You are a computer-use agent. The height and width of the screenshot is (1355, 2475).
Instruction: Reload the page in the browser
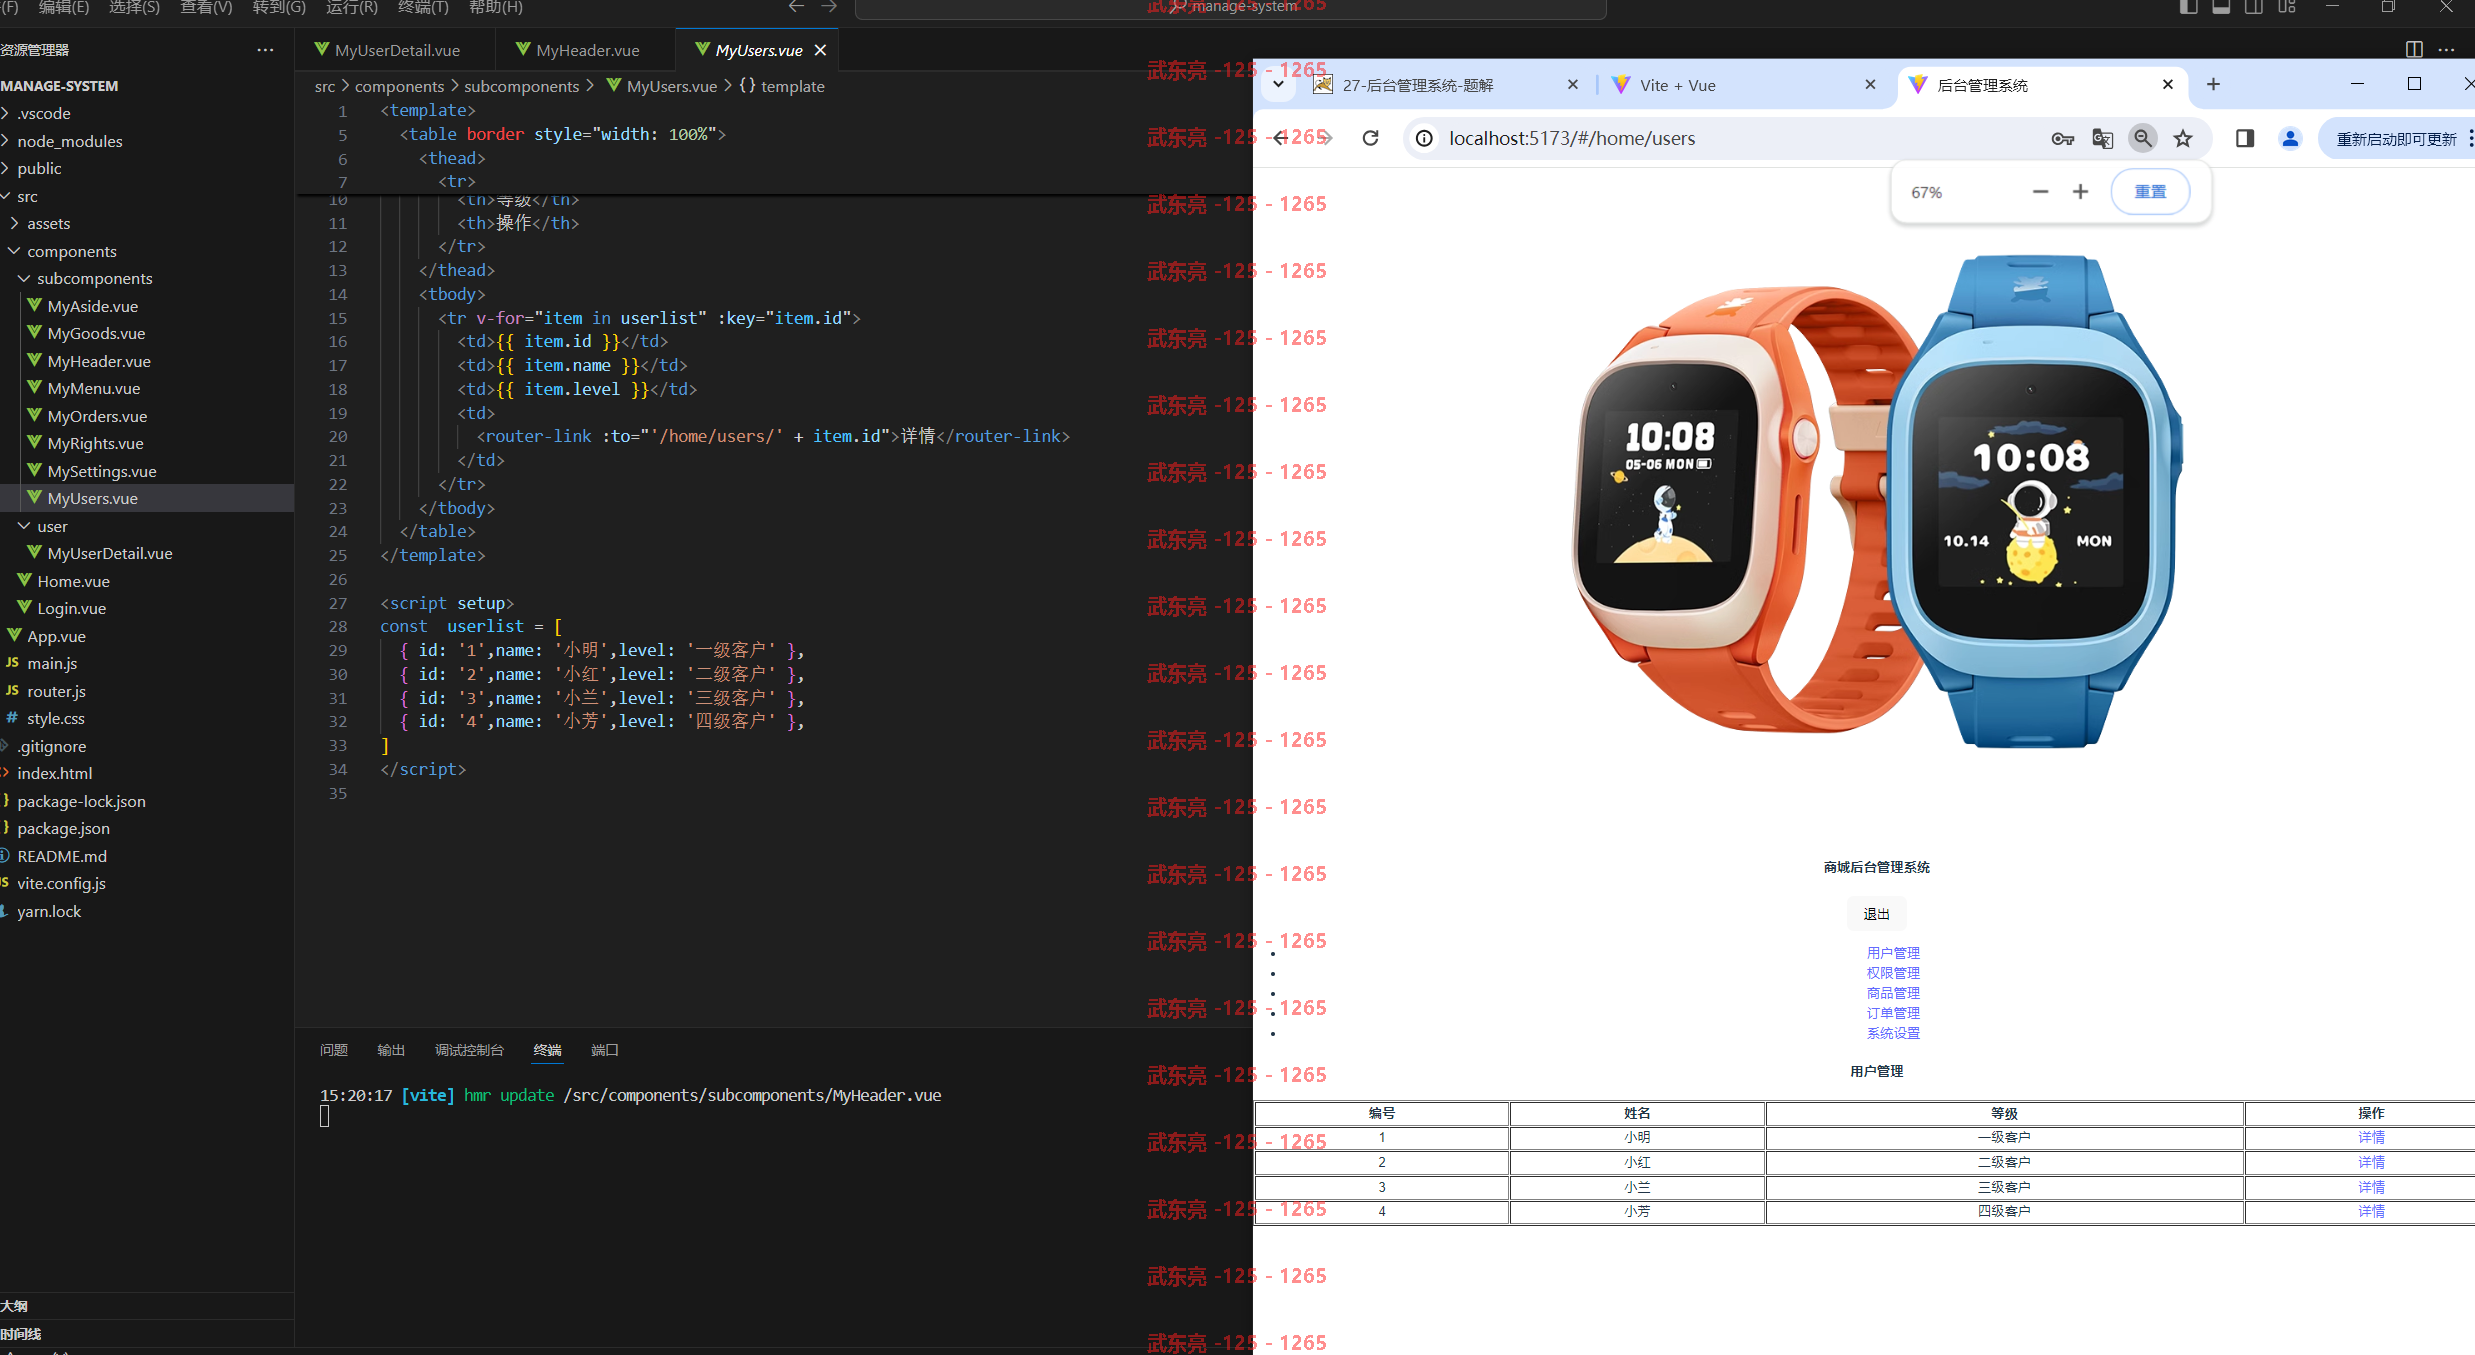click(1370, 138)
